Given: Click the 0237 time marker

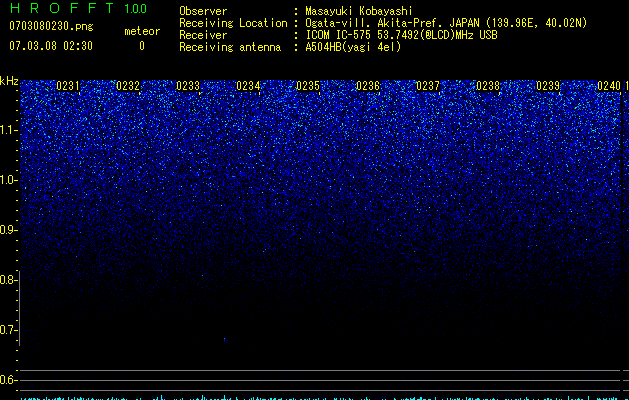Looking at the screenshot, I should pyautogui.click(x=428, y=86).
